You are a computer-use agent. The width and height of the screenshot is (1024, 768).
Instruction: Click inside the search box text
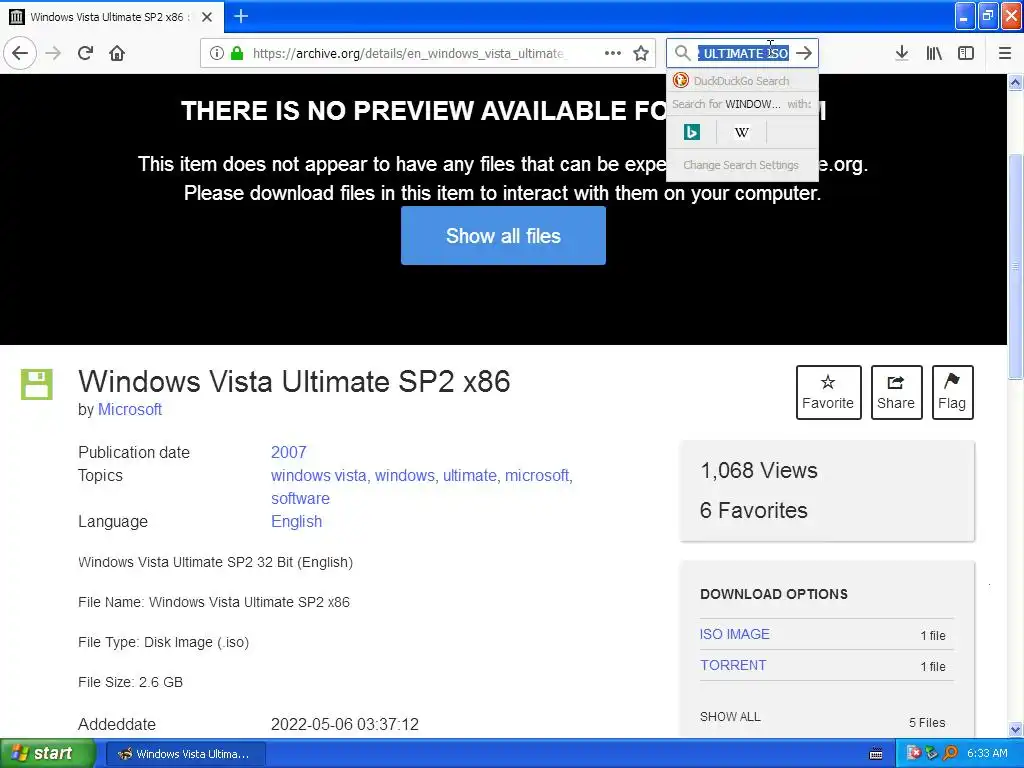[x=743, y=53]
